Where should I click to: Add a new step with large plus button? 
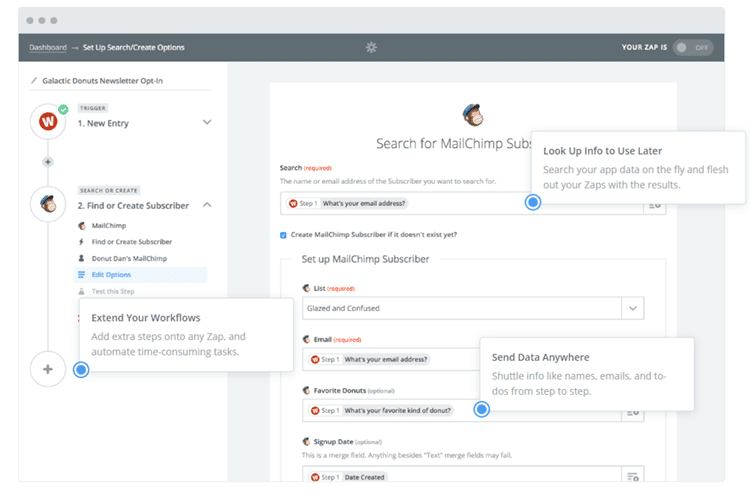click(x=48, y=369)
